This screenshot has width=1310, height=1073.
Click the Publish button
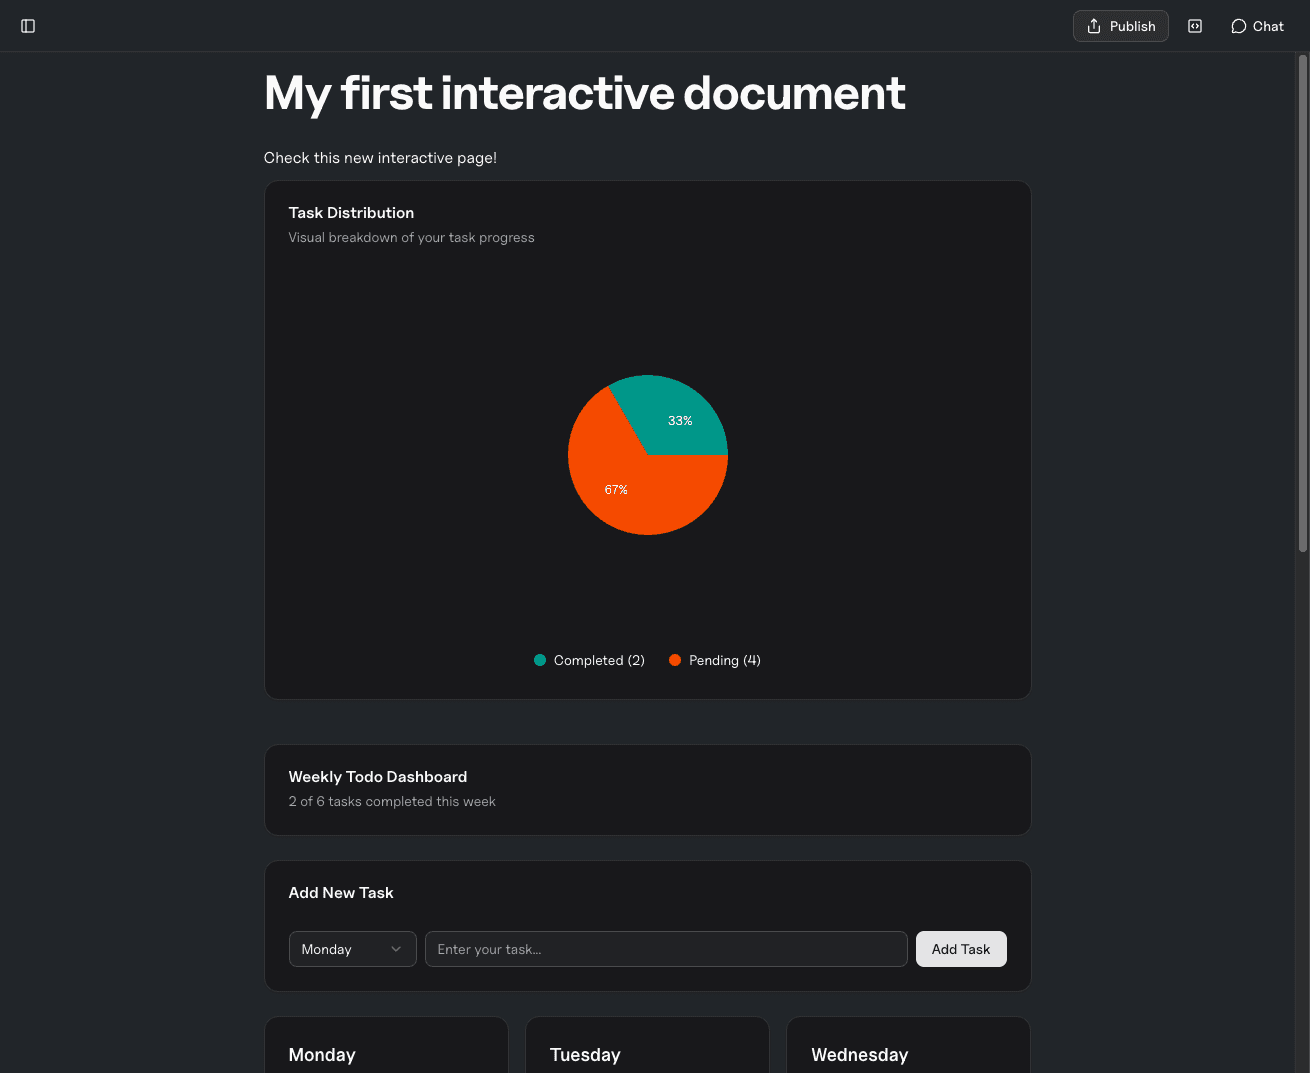(x=1120, y=25)
